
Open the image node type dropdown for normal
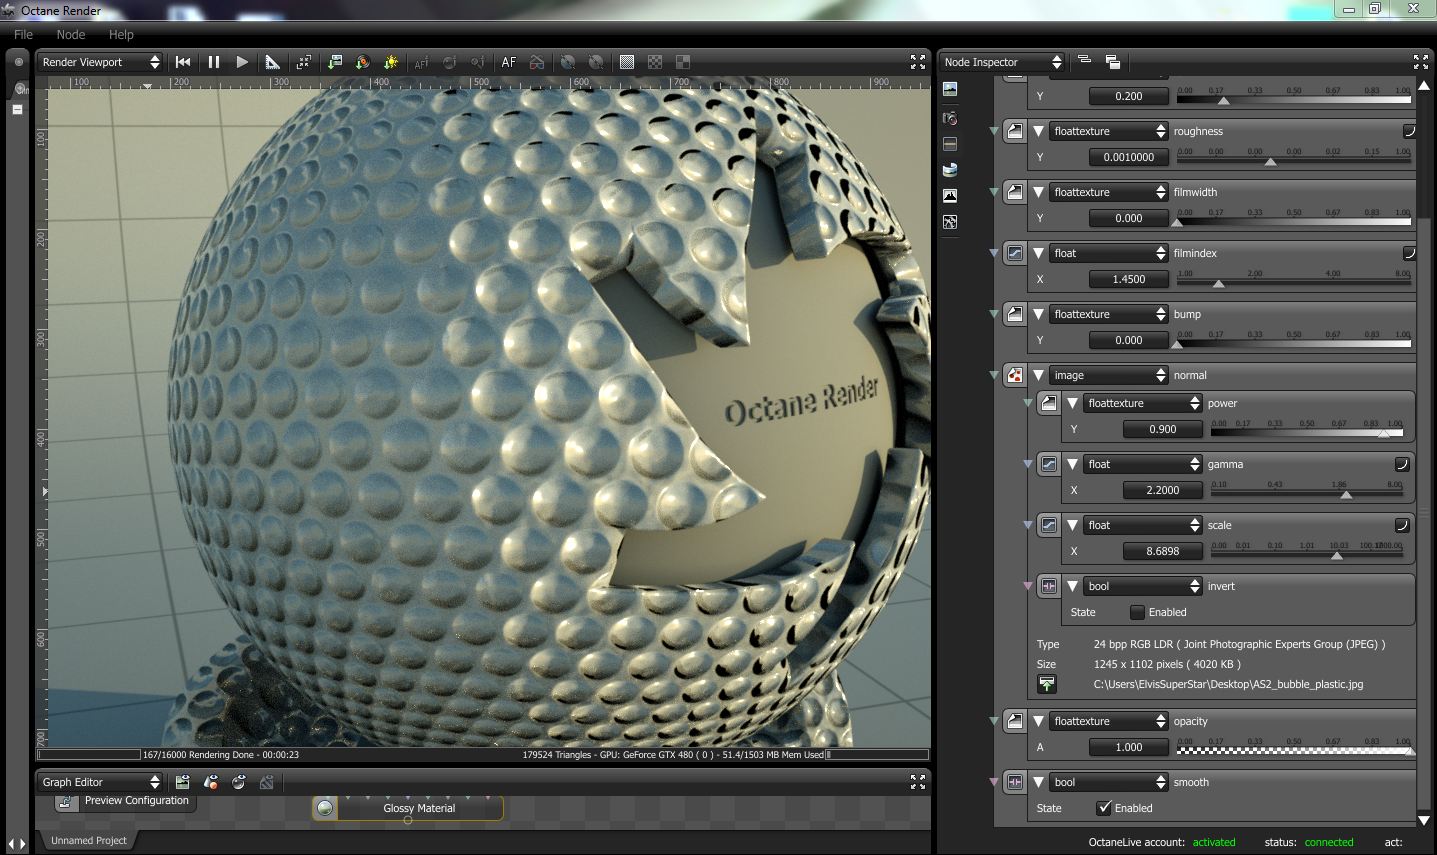point(1109,375)
